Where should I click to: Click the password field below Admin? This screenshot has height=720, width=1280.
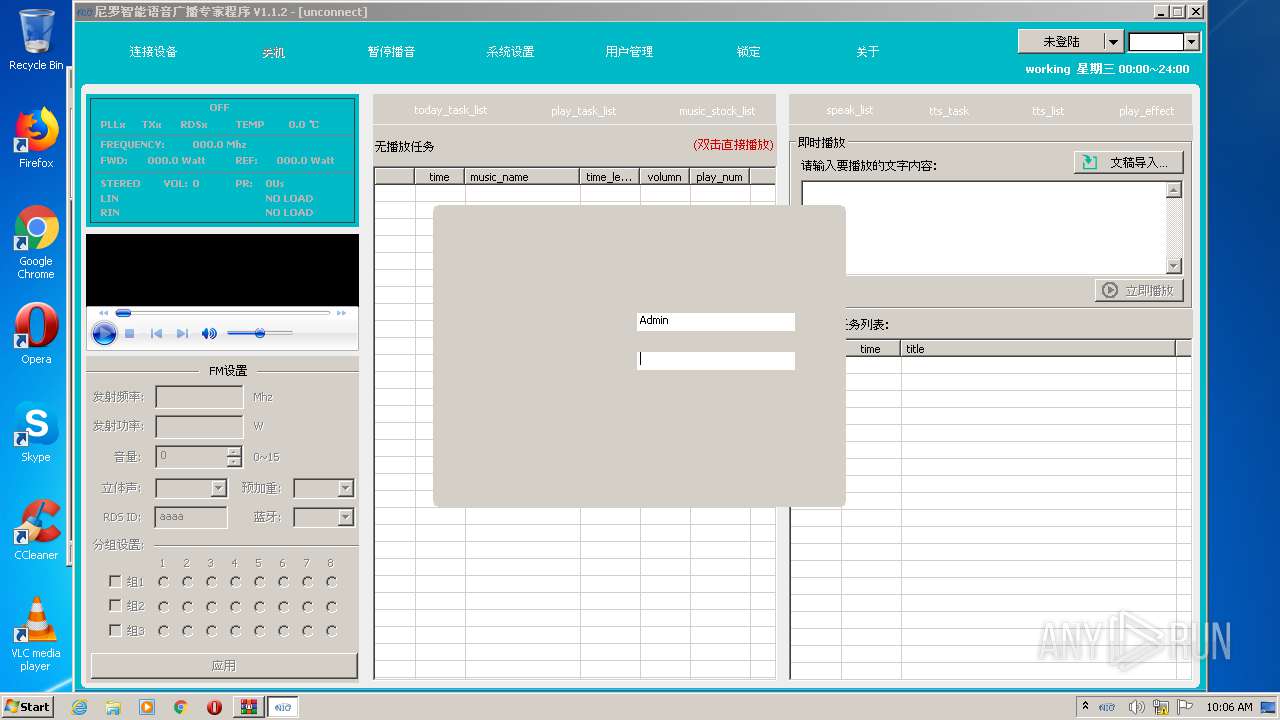pyautogui.click(x=716, y=360)
